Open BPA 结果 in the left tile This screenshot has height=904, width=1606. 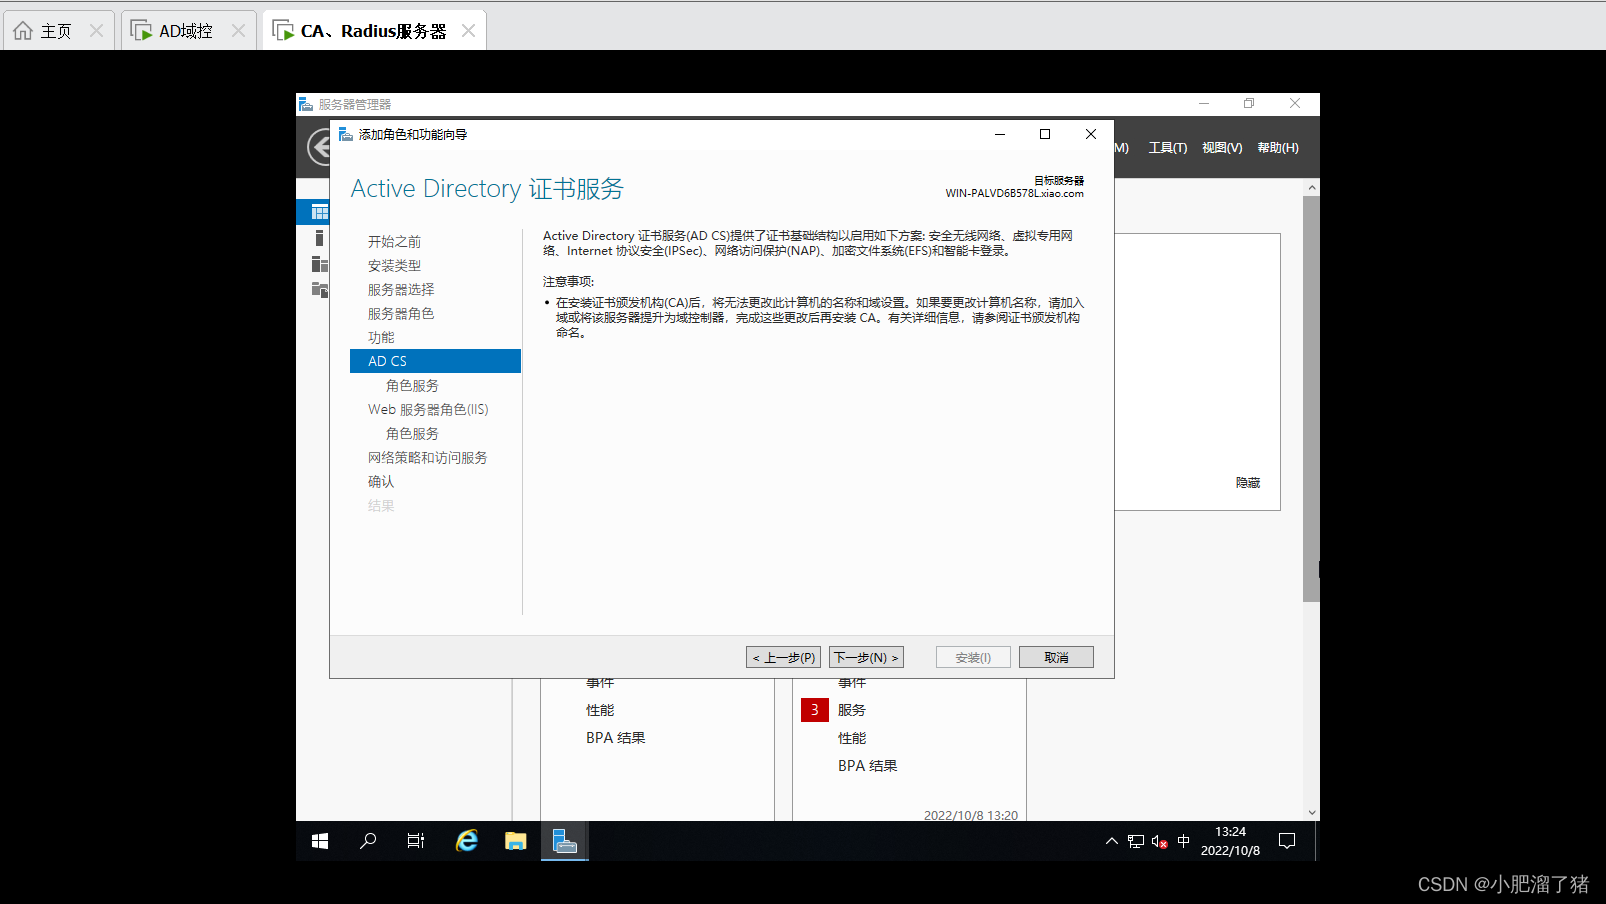(616, 738)
